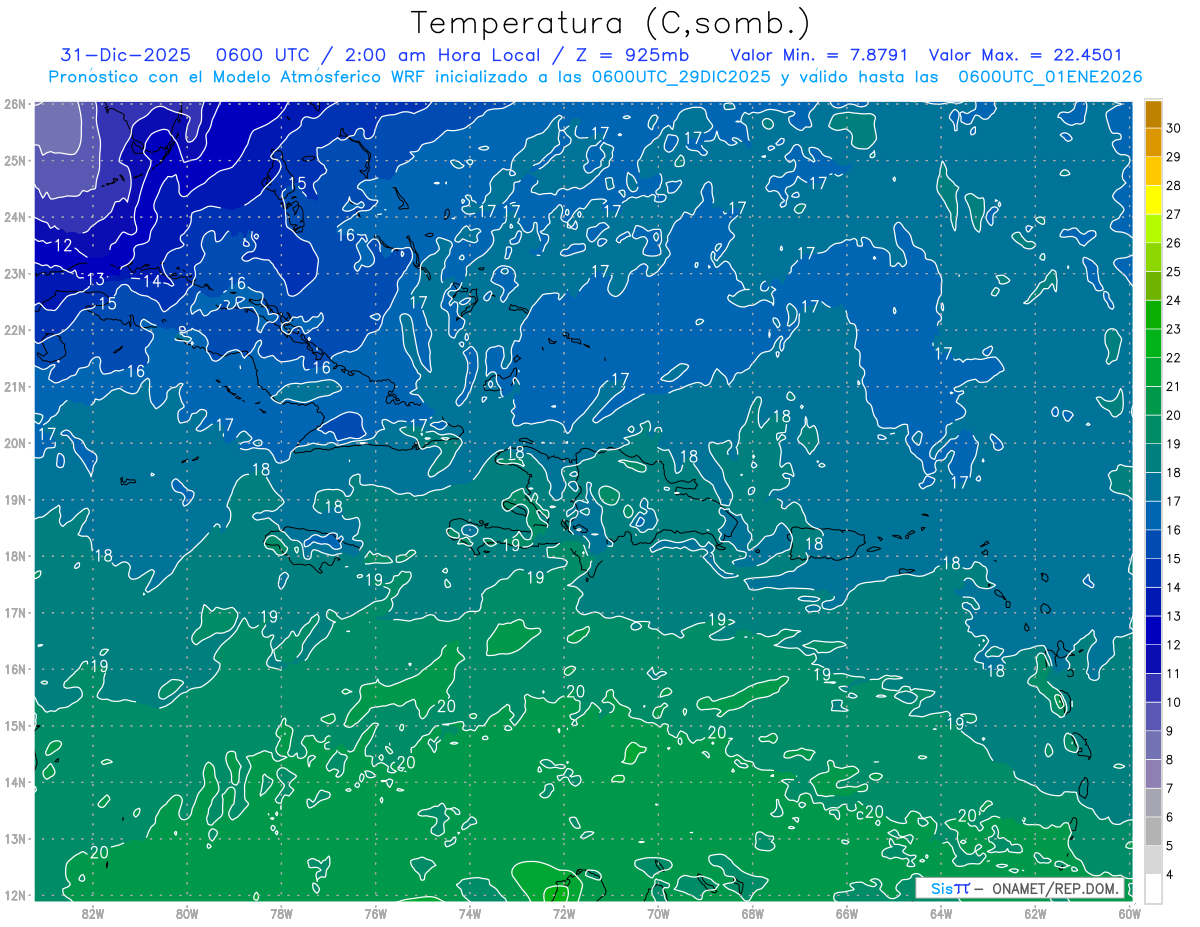Click the 19N latitude axis label

tap(14, 499)
